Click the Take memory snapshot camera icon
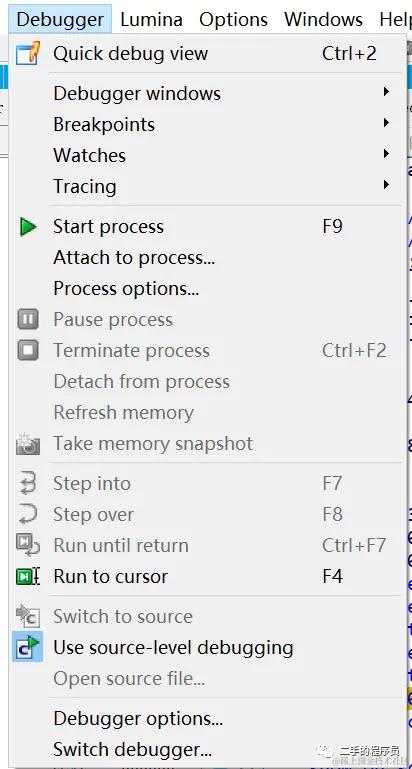Image resolution: width=412 pixels, height=769 pixels. 28,443
